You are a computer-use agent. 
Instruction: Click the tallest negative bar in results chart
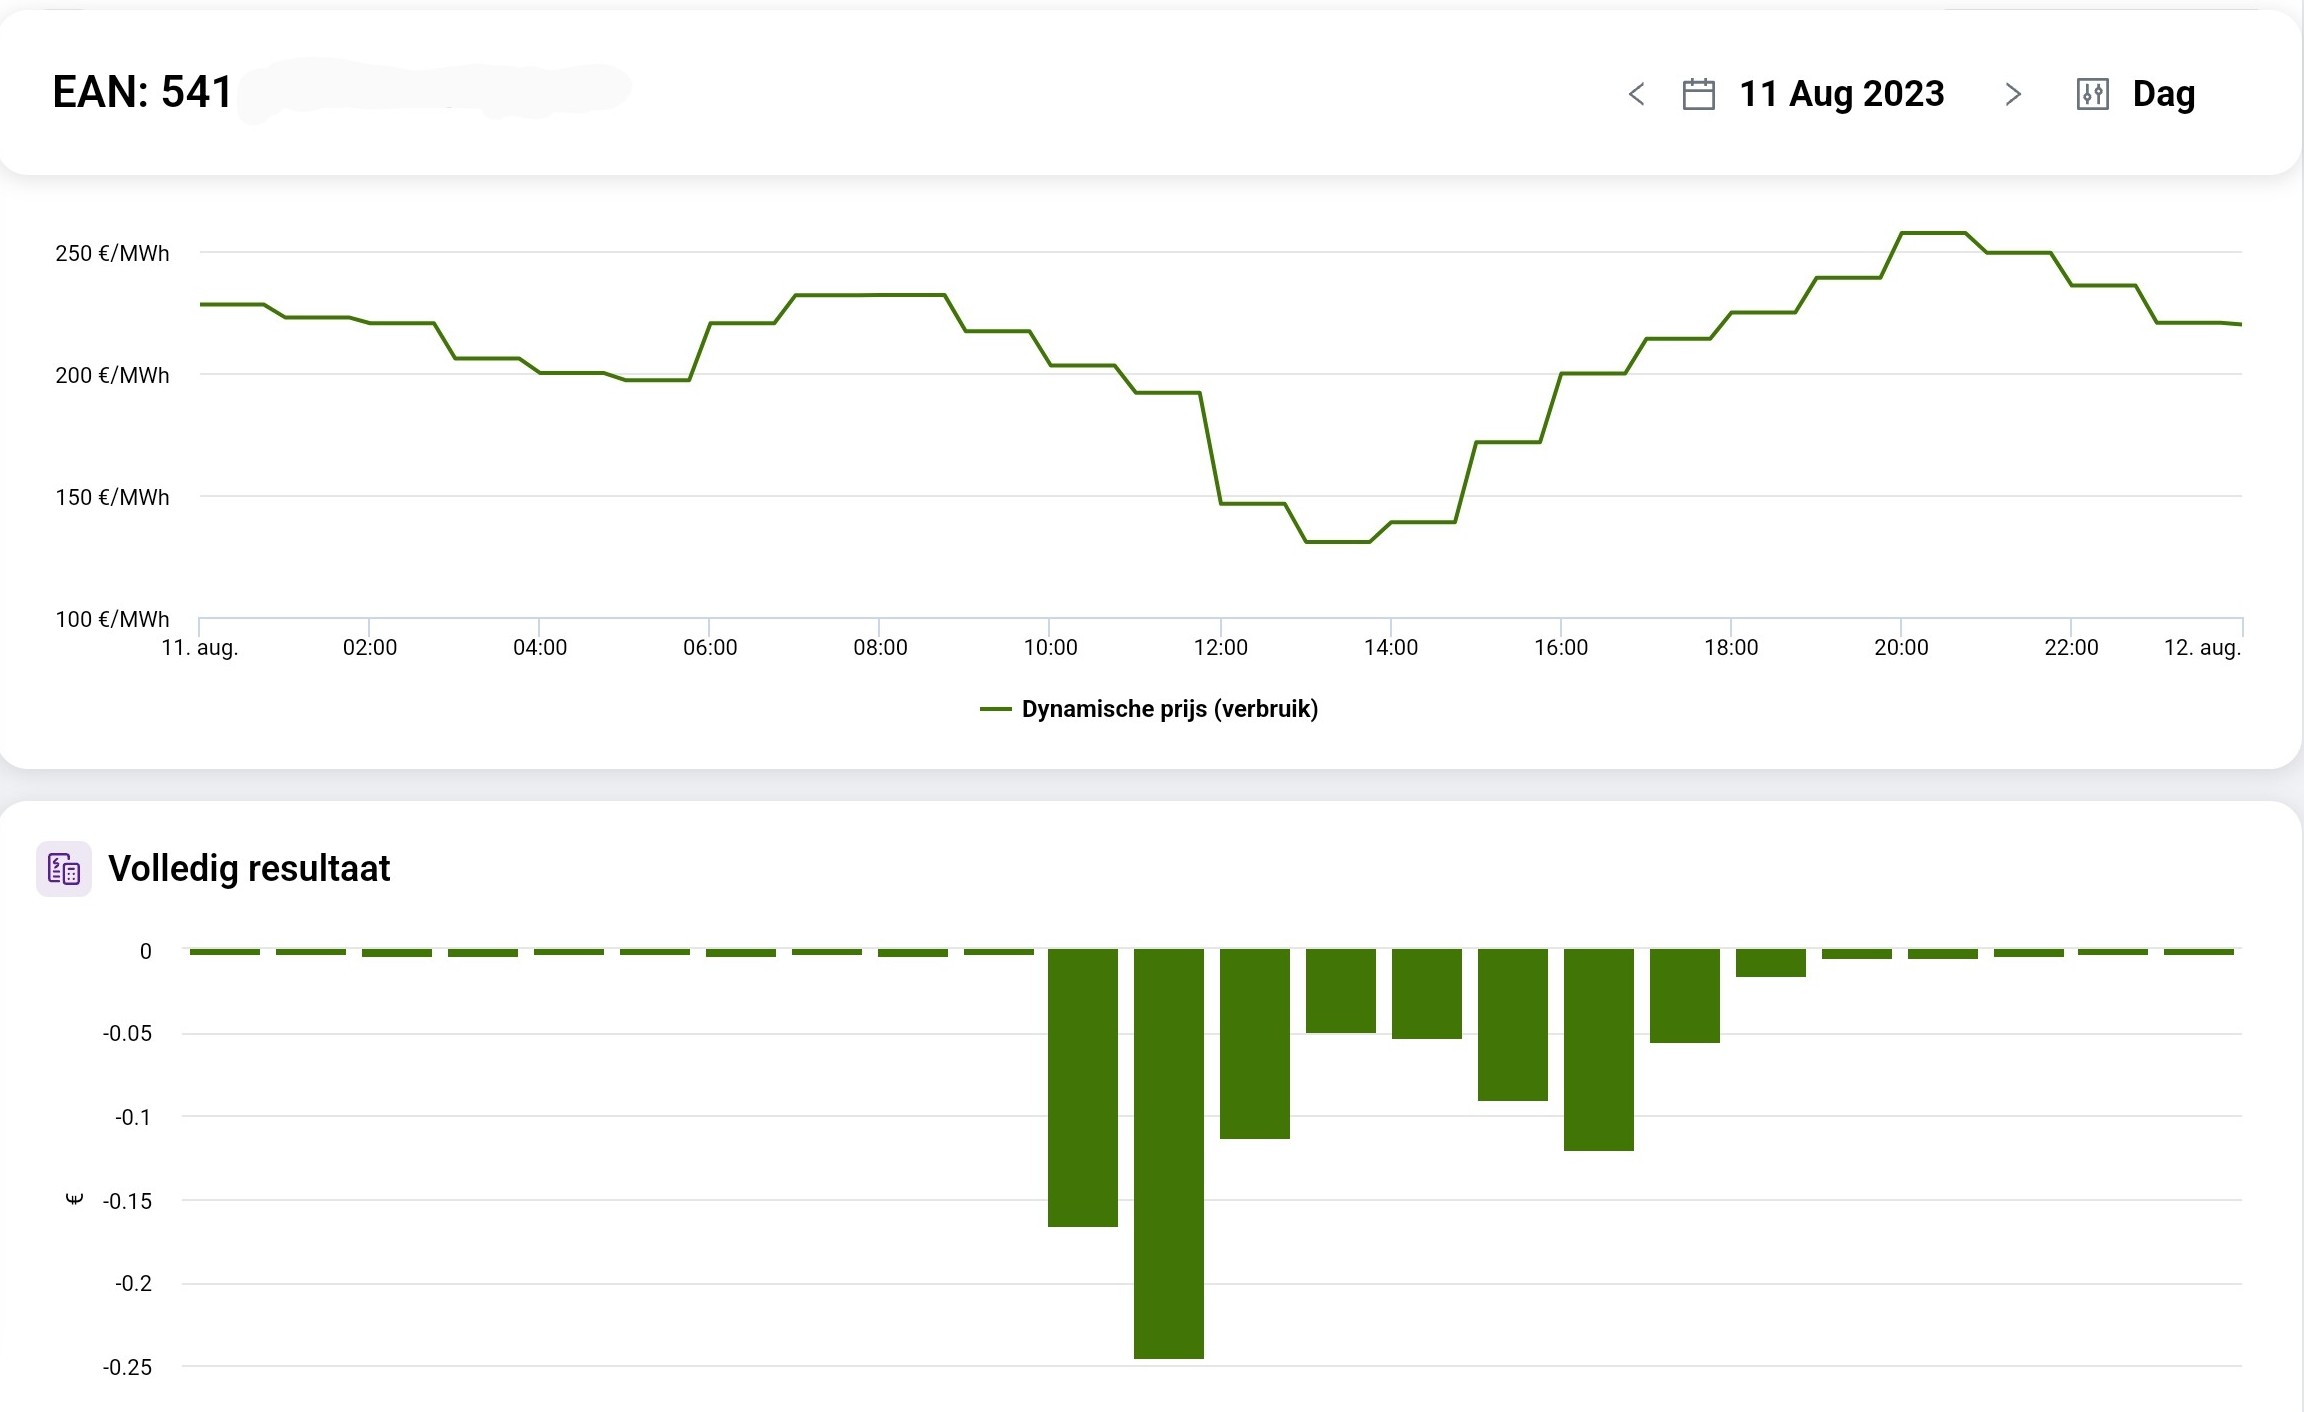1168,1152
